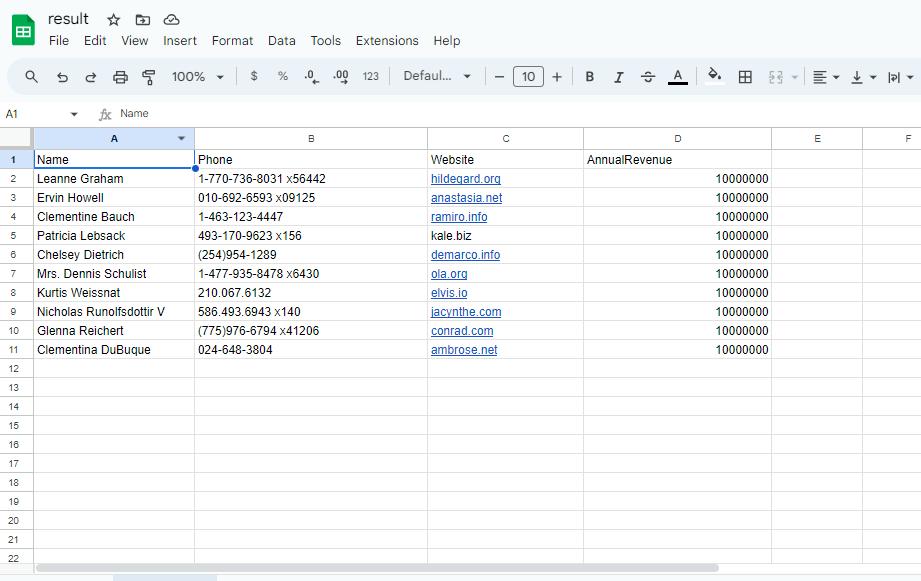The height and width of the screenshot is (581, 921).
Task: Open the Extensions menu
Action: (x=387, y=41)
